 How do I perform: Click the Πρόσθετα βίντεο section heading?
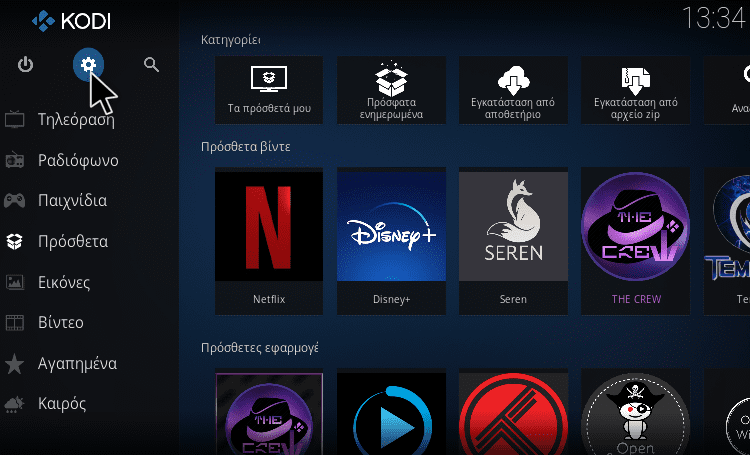(x=245, y=146)
